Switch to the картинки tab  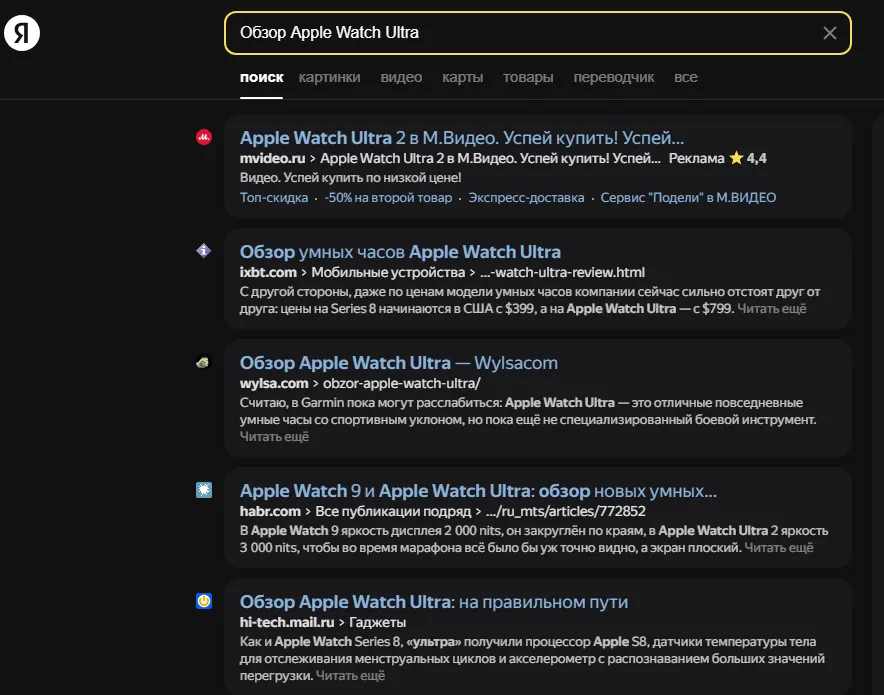pyautogui.click(x=329, y=77)
